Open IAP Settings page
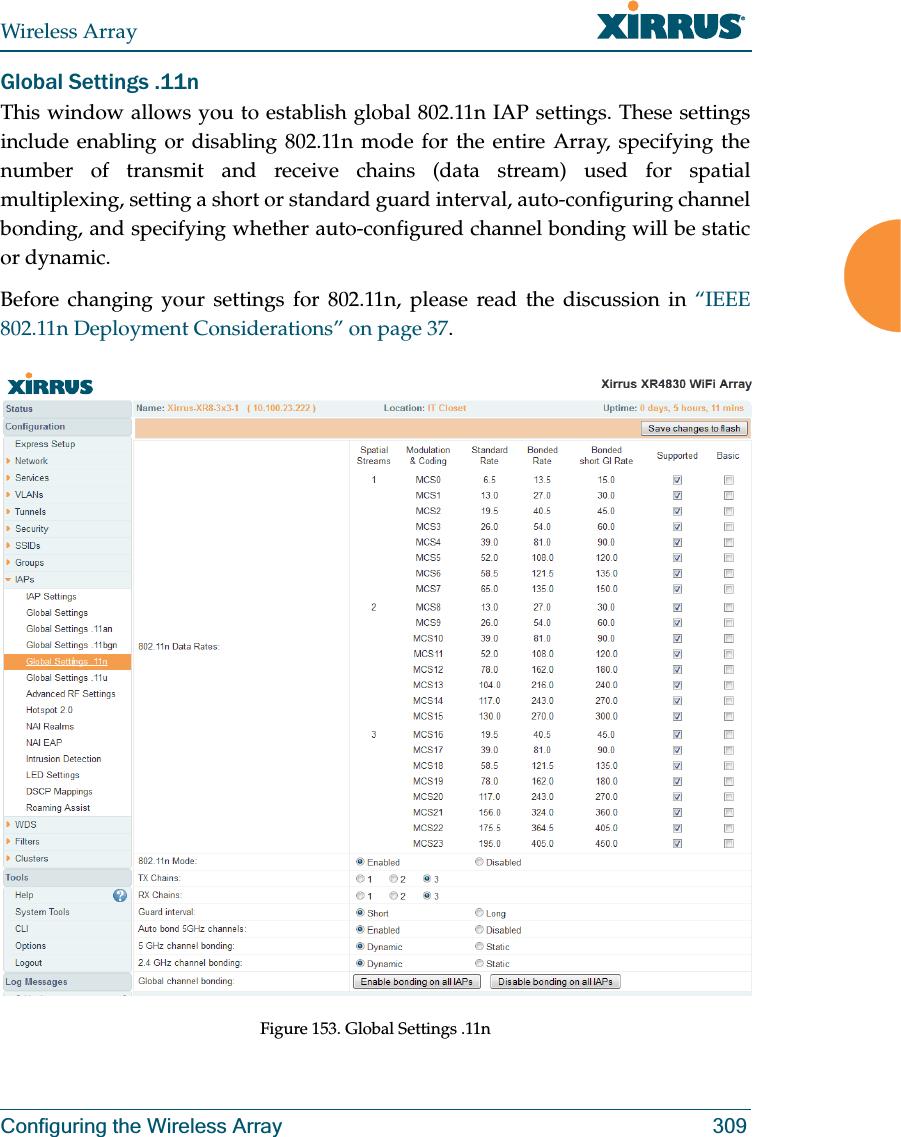 (51, 597)
